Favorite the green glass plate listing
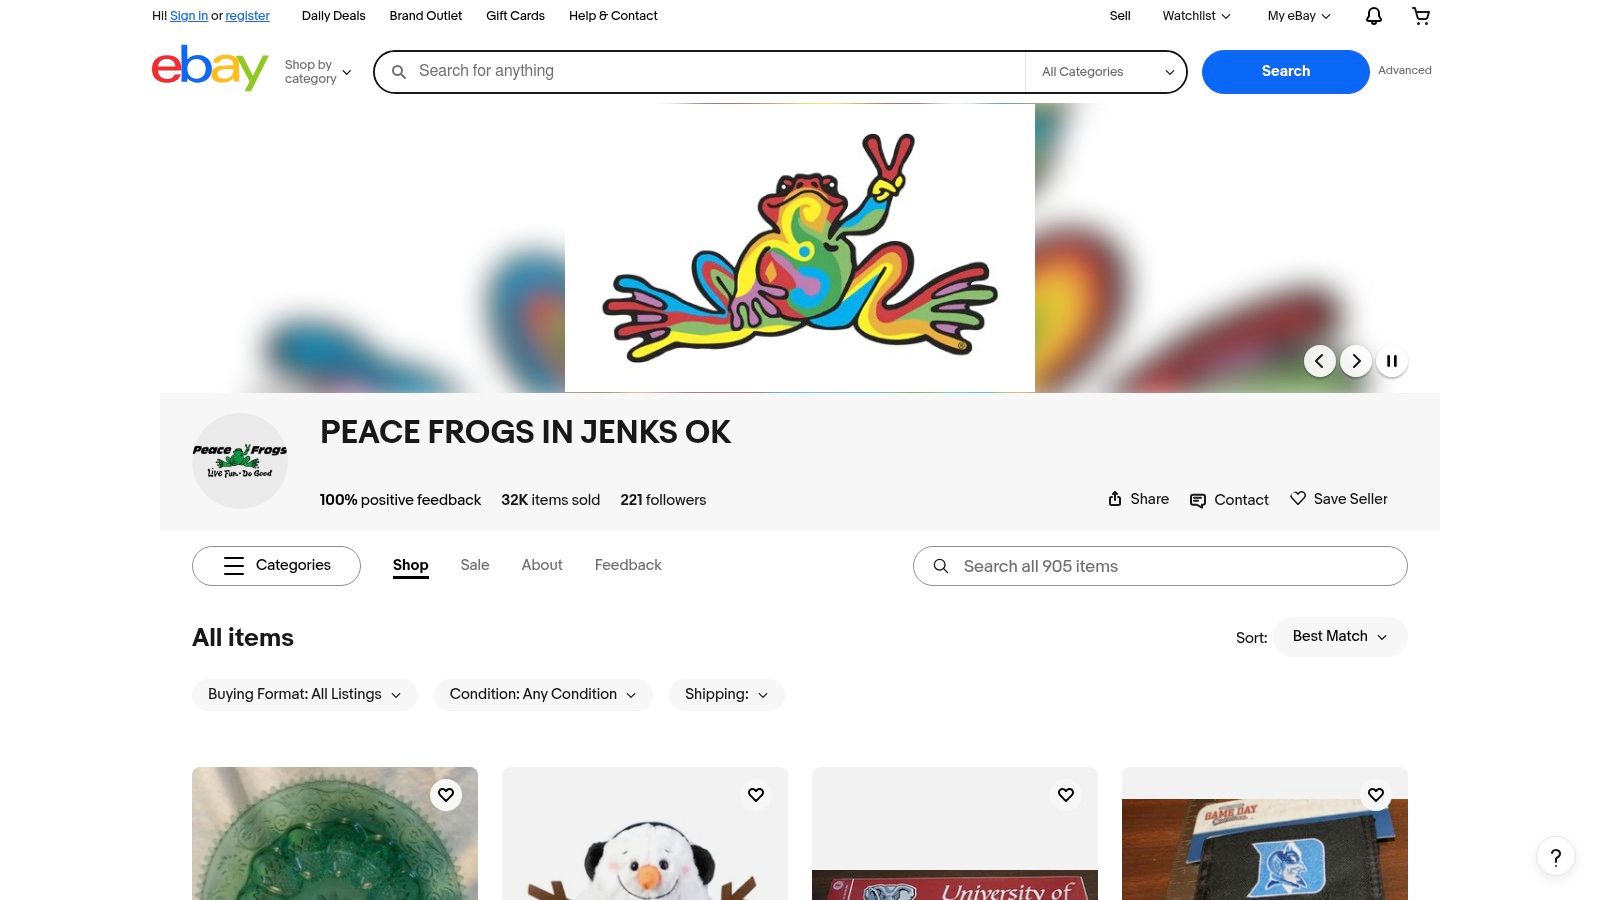The width and height of the screenshot is (1600, 900). coord(445,794)
